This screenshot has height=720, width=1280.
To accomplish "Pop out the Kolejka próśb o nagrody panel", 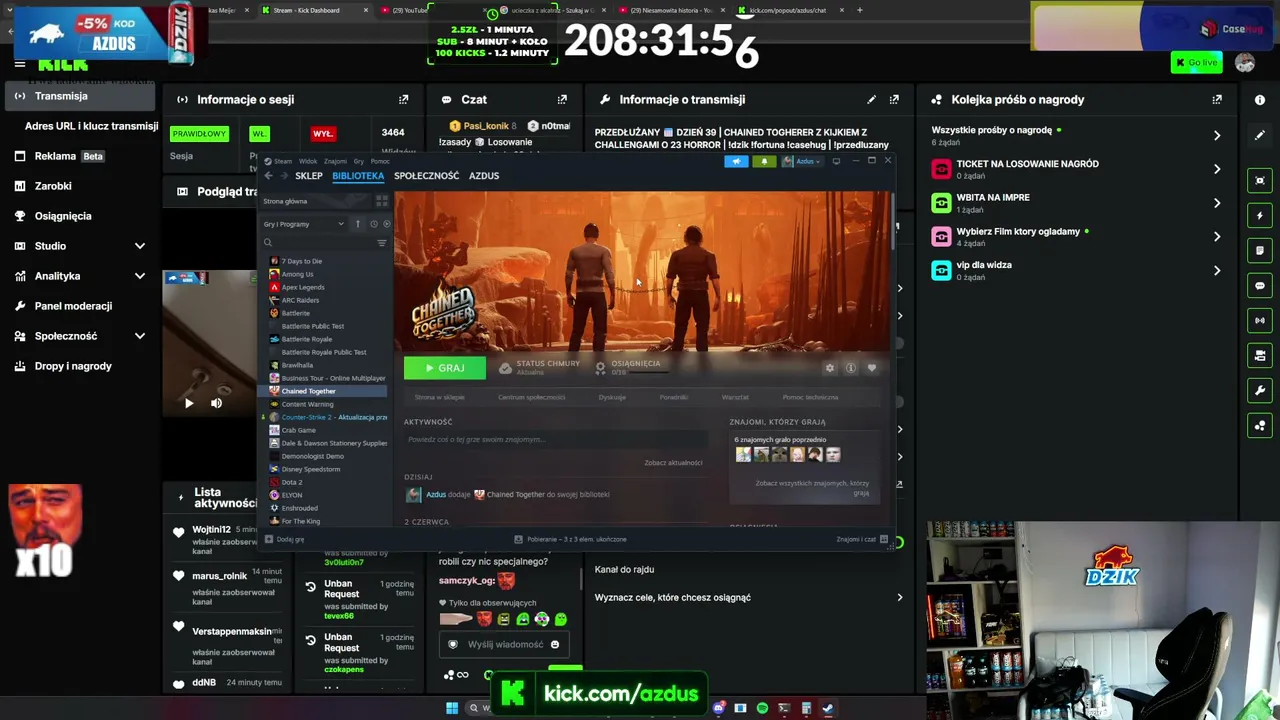I will point(1217,100).
